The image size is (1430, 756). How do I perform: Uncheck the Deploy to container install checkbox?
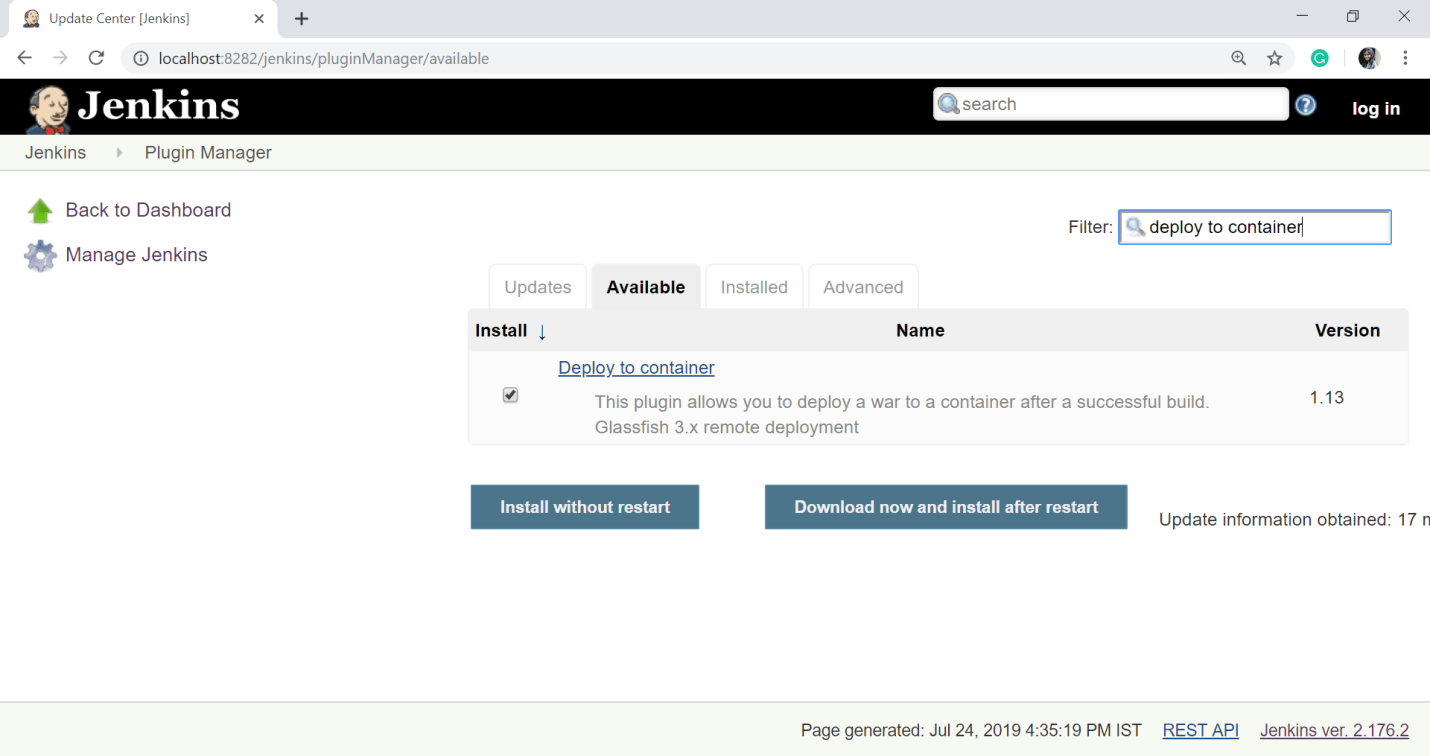click(510, 395)
